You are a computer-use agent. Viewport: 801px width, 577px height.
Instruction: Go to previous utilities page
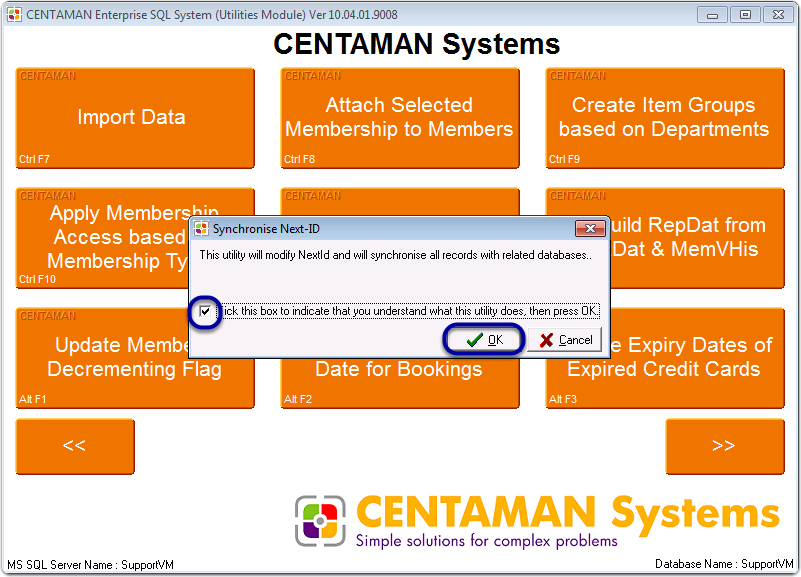75,446
